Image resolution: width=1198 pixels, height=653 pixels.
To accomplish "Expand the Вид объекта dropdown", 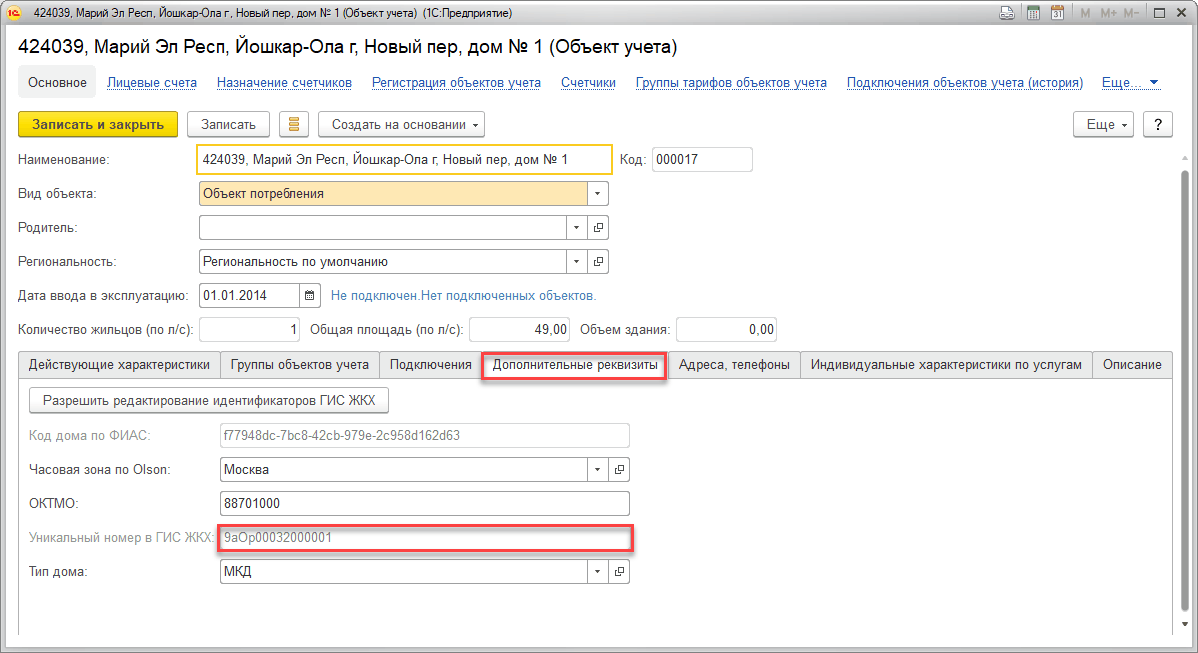I will pyautogui.click(x=597, y=194).
